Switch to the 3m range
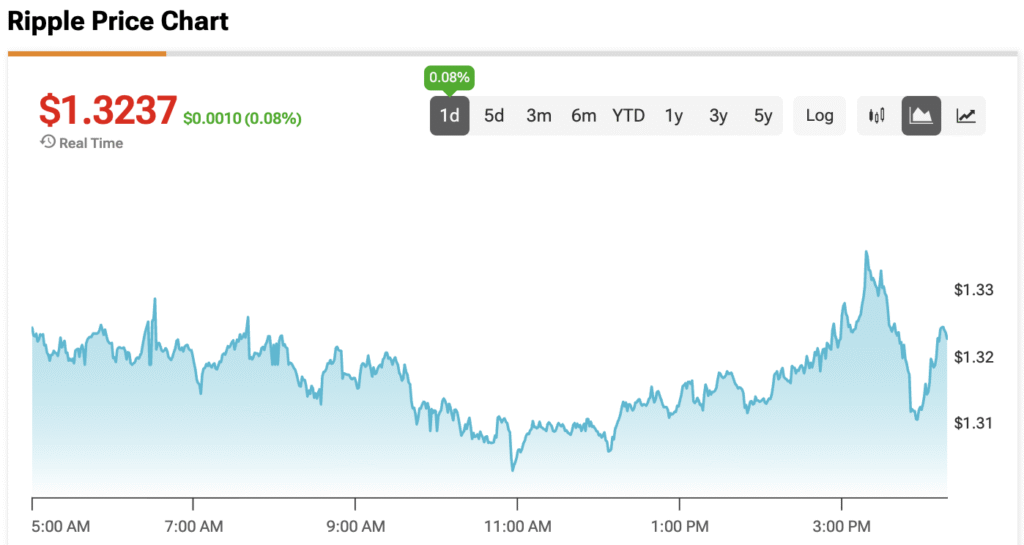 point(539,116)
